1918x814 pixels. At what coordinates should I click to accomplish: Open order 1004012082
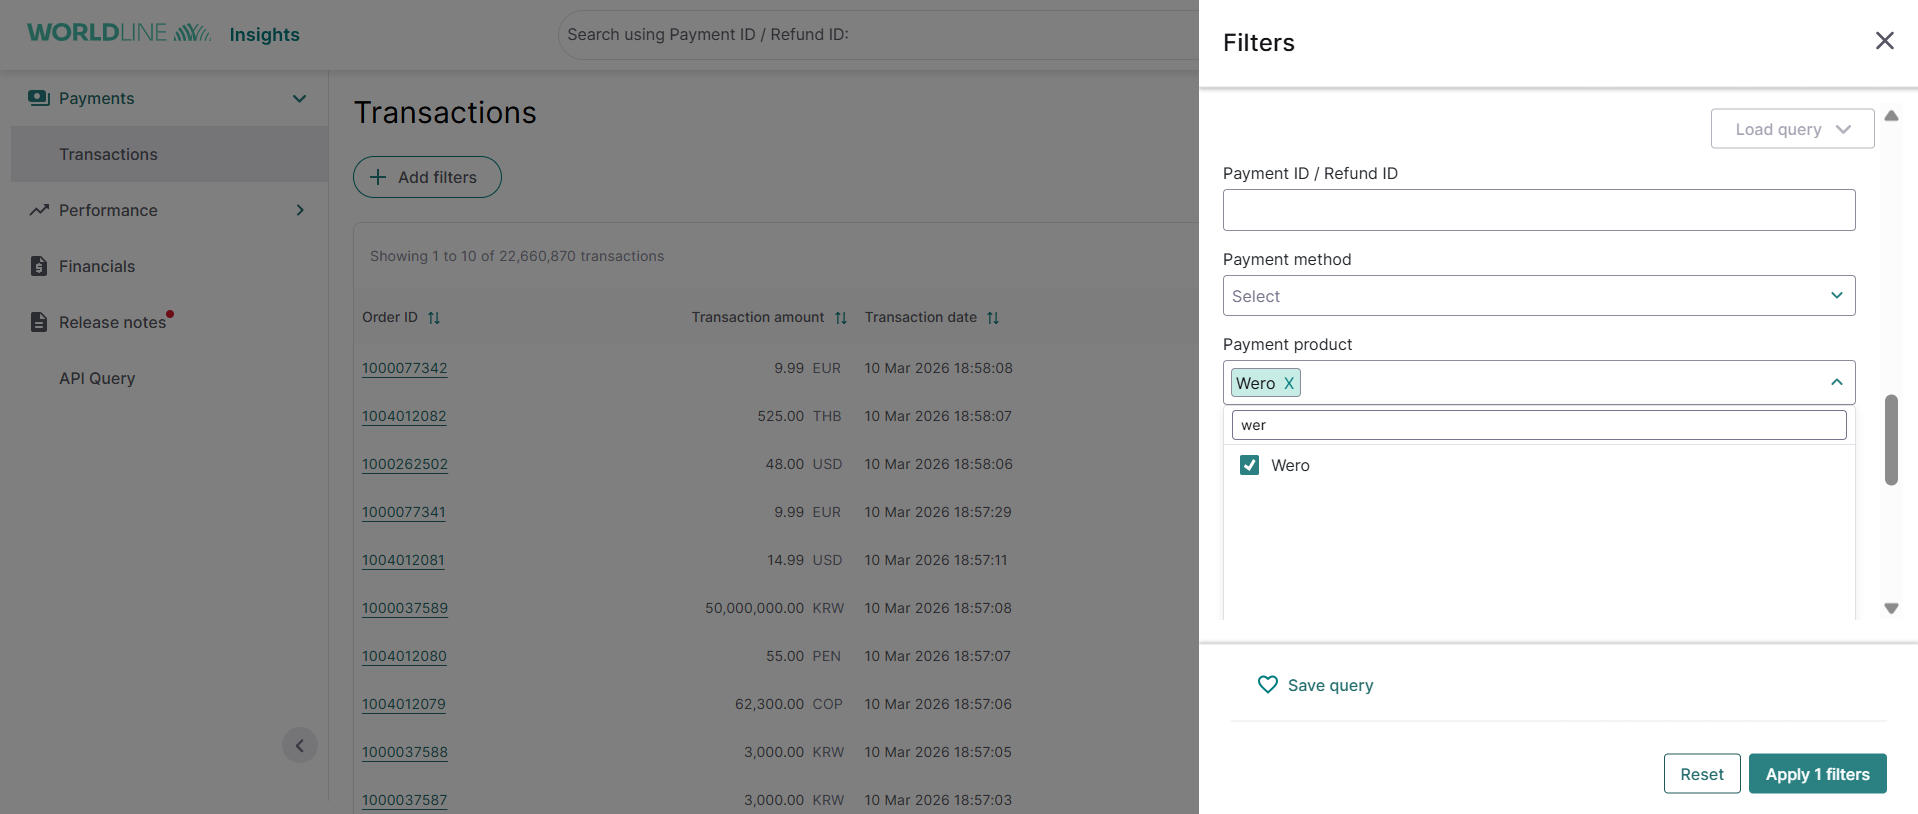pyautogui.click(x=404, y=416)
